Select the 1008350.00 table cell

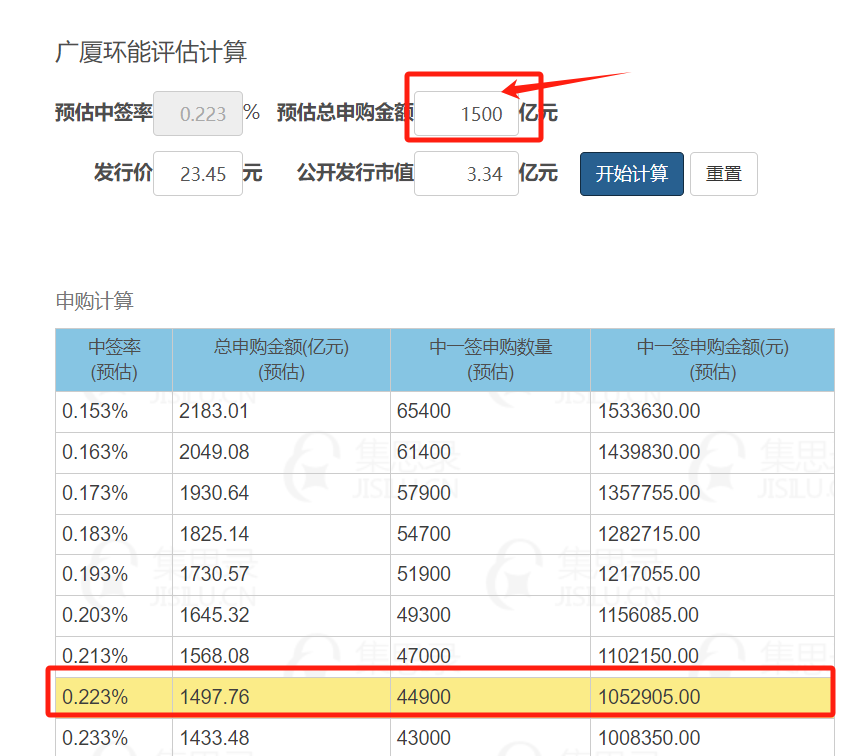pos(712,738)
